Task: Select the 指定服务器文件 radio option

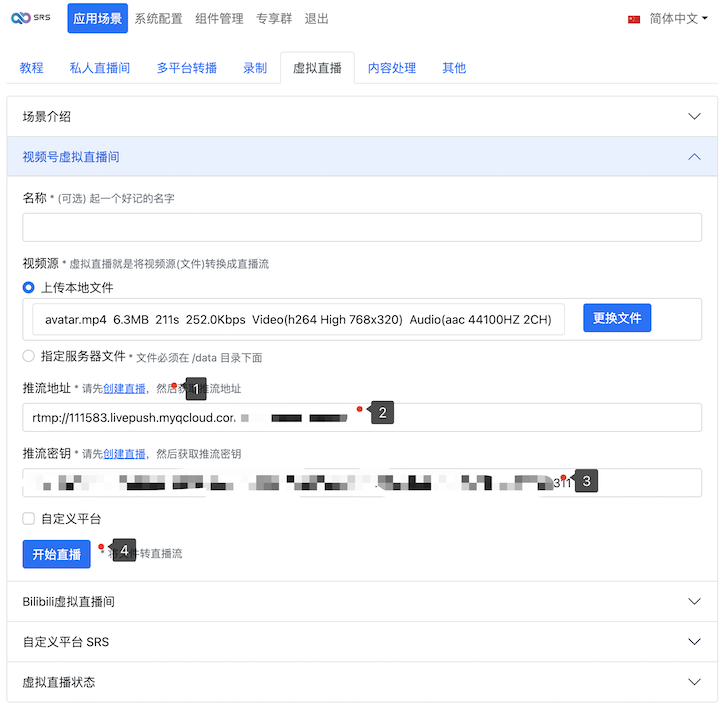Action: tap(29, 356)
